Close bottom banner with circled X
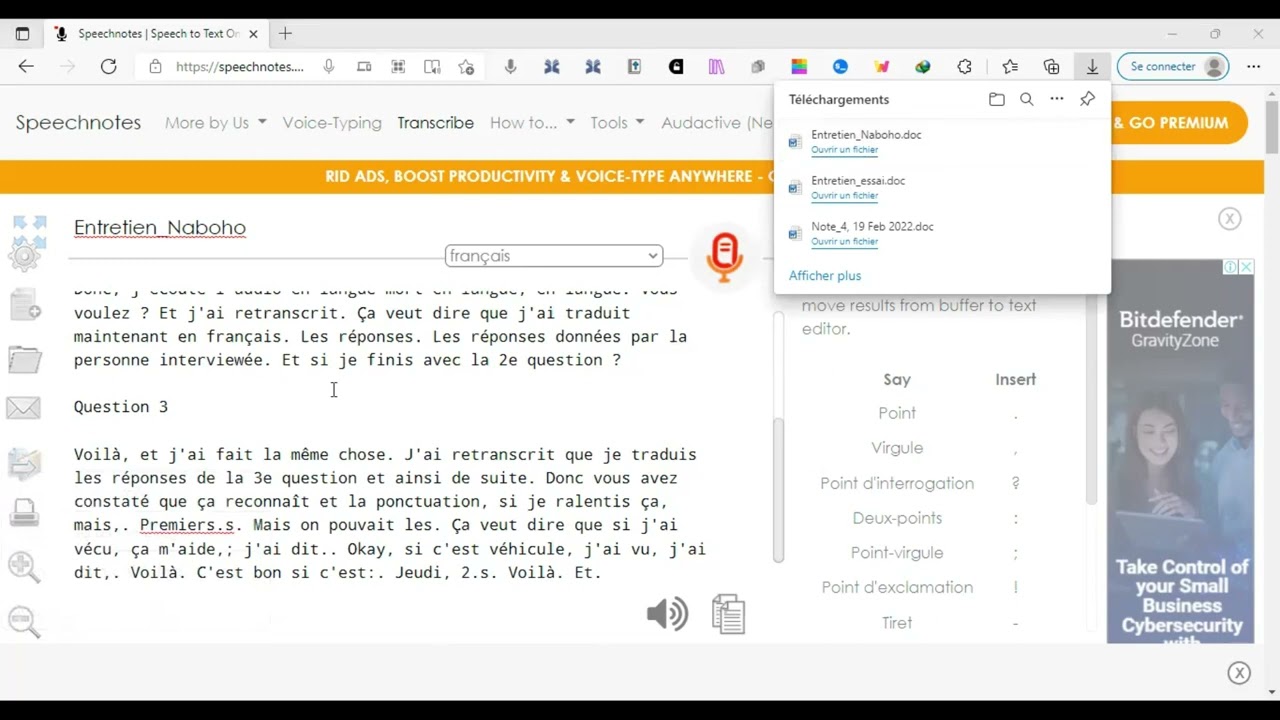Viewport: 1280px width, 720px height. tap(1239, 673)
